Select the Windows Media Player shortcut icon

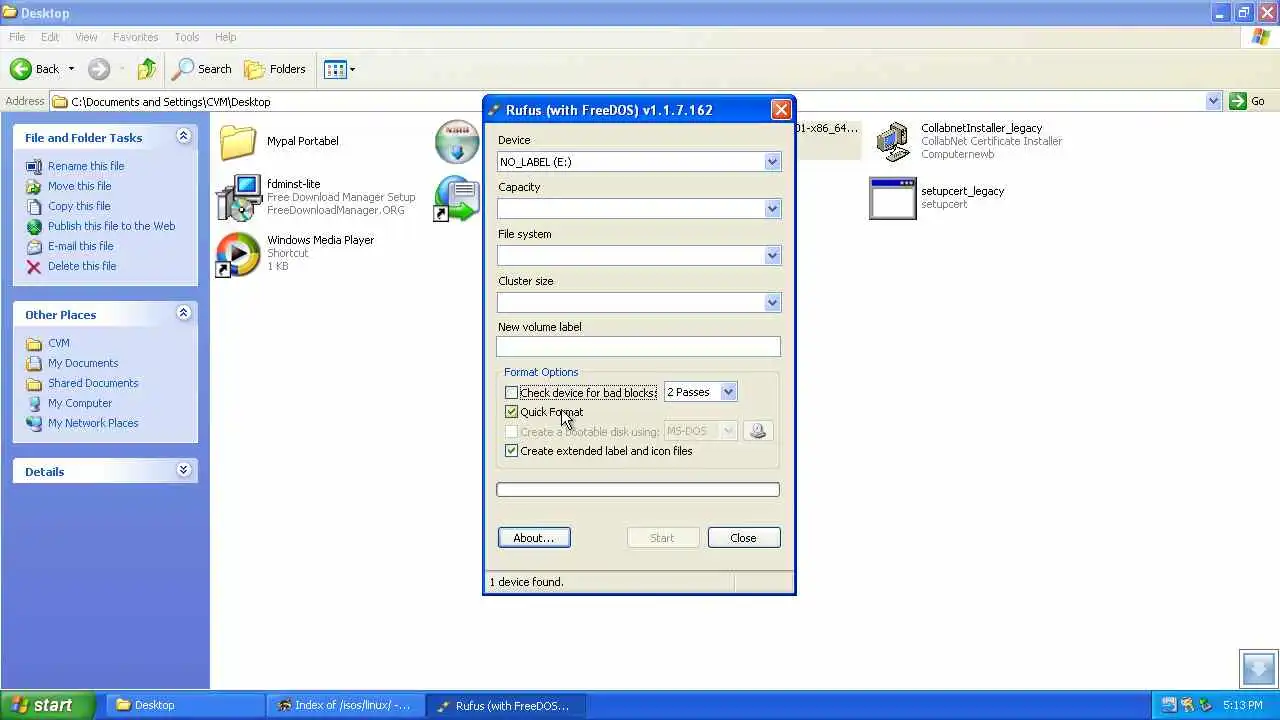pos(238,254)
